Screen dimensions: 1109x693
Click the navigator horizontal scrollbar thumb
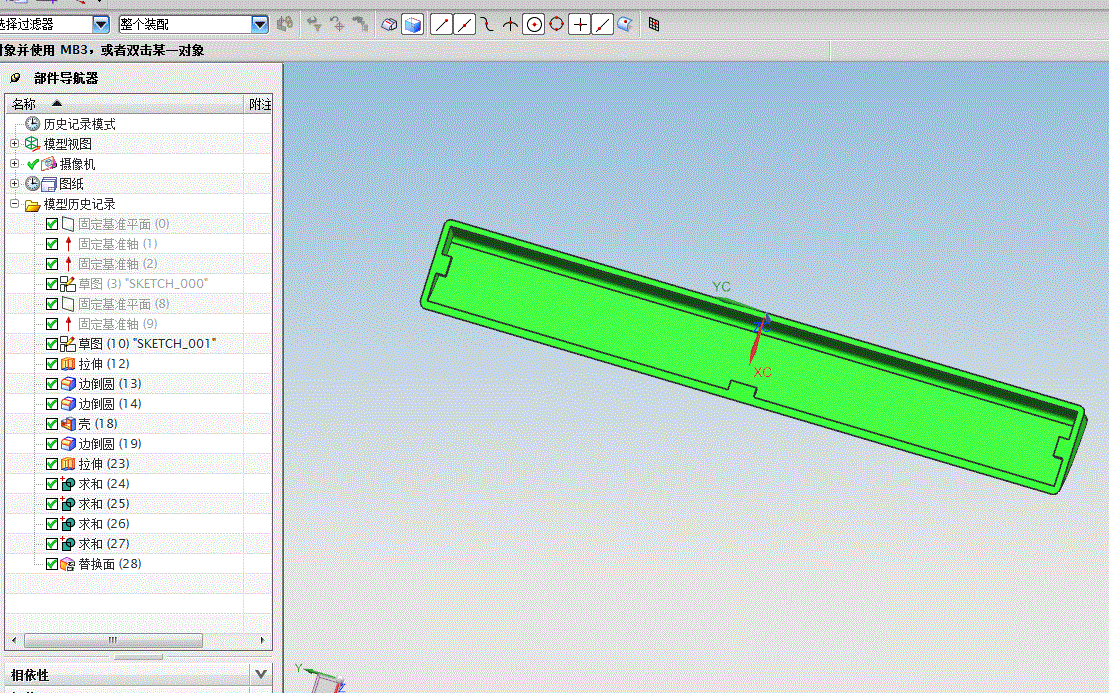tap(113, 641)
